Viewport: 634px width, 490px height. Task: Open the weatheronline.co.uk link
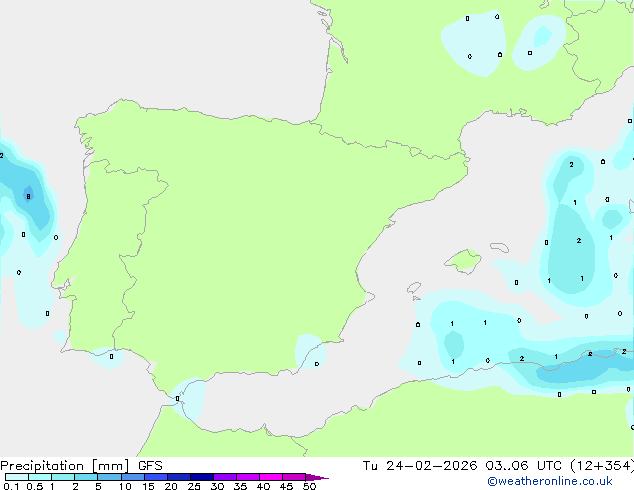coord(550,481)
